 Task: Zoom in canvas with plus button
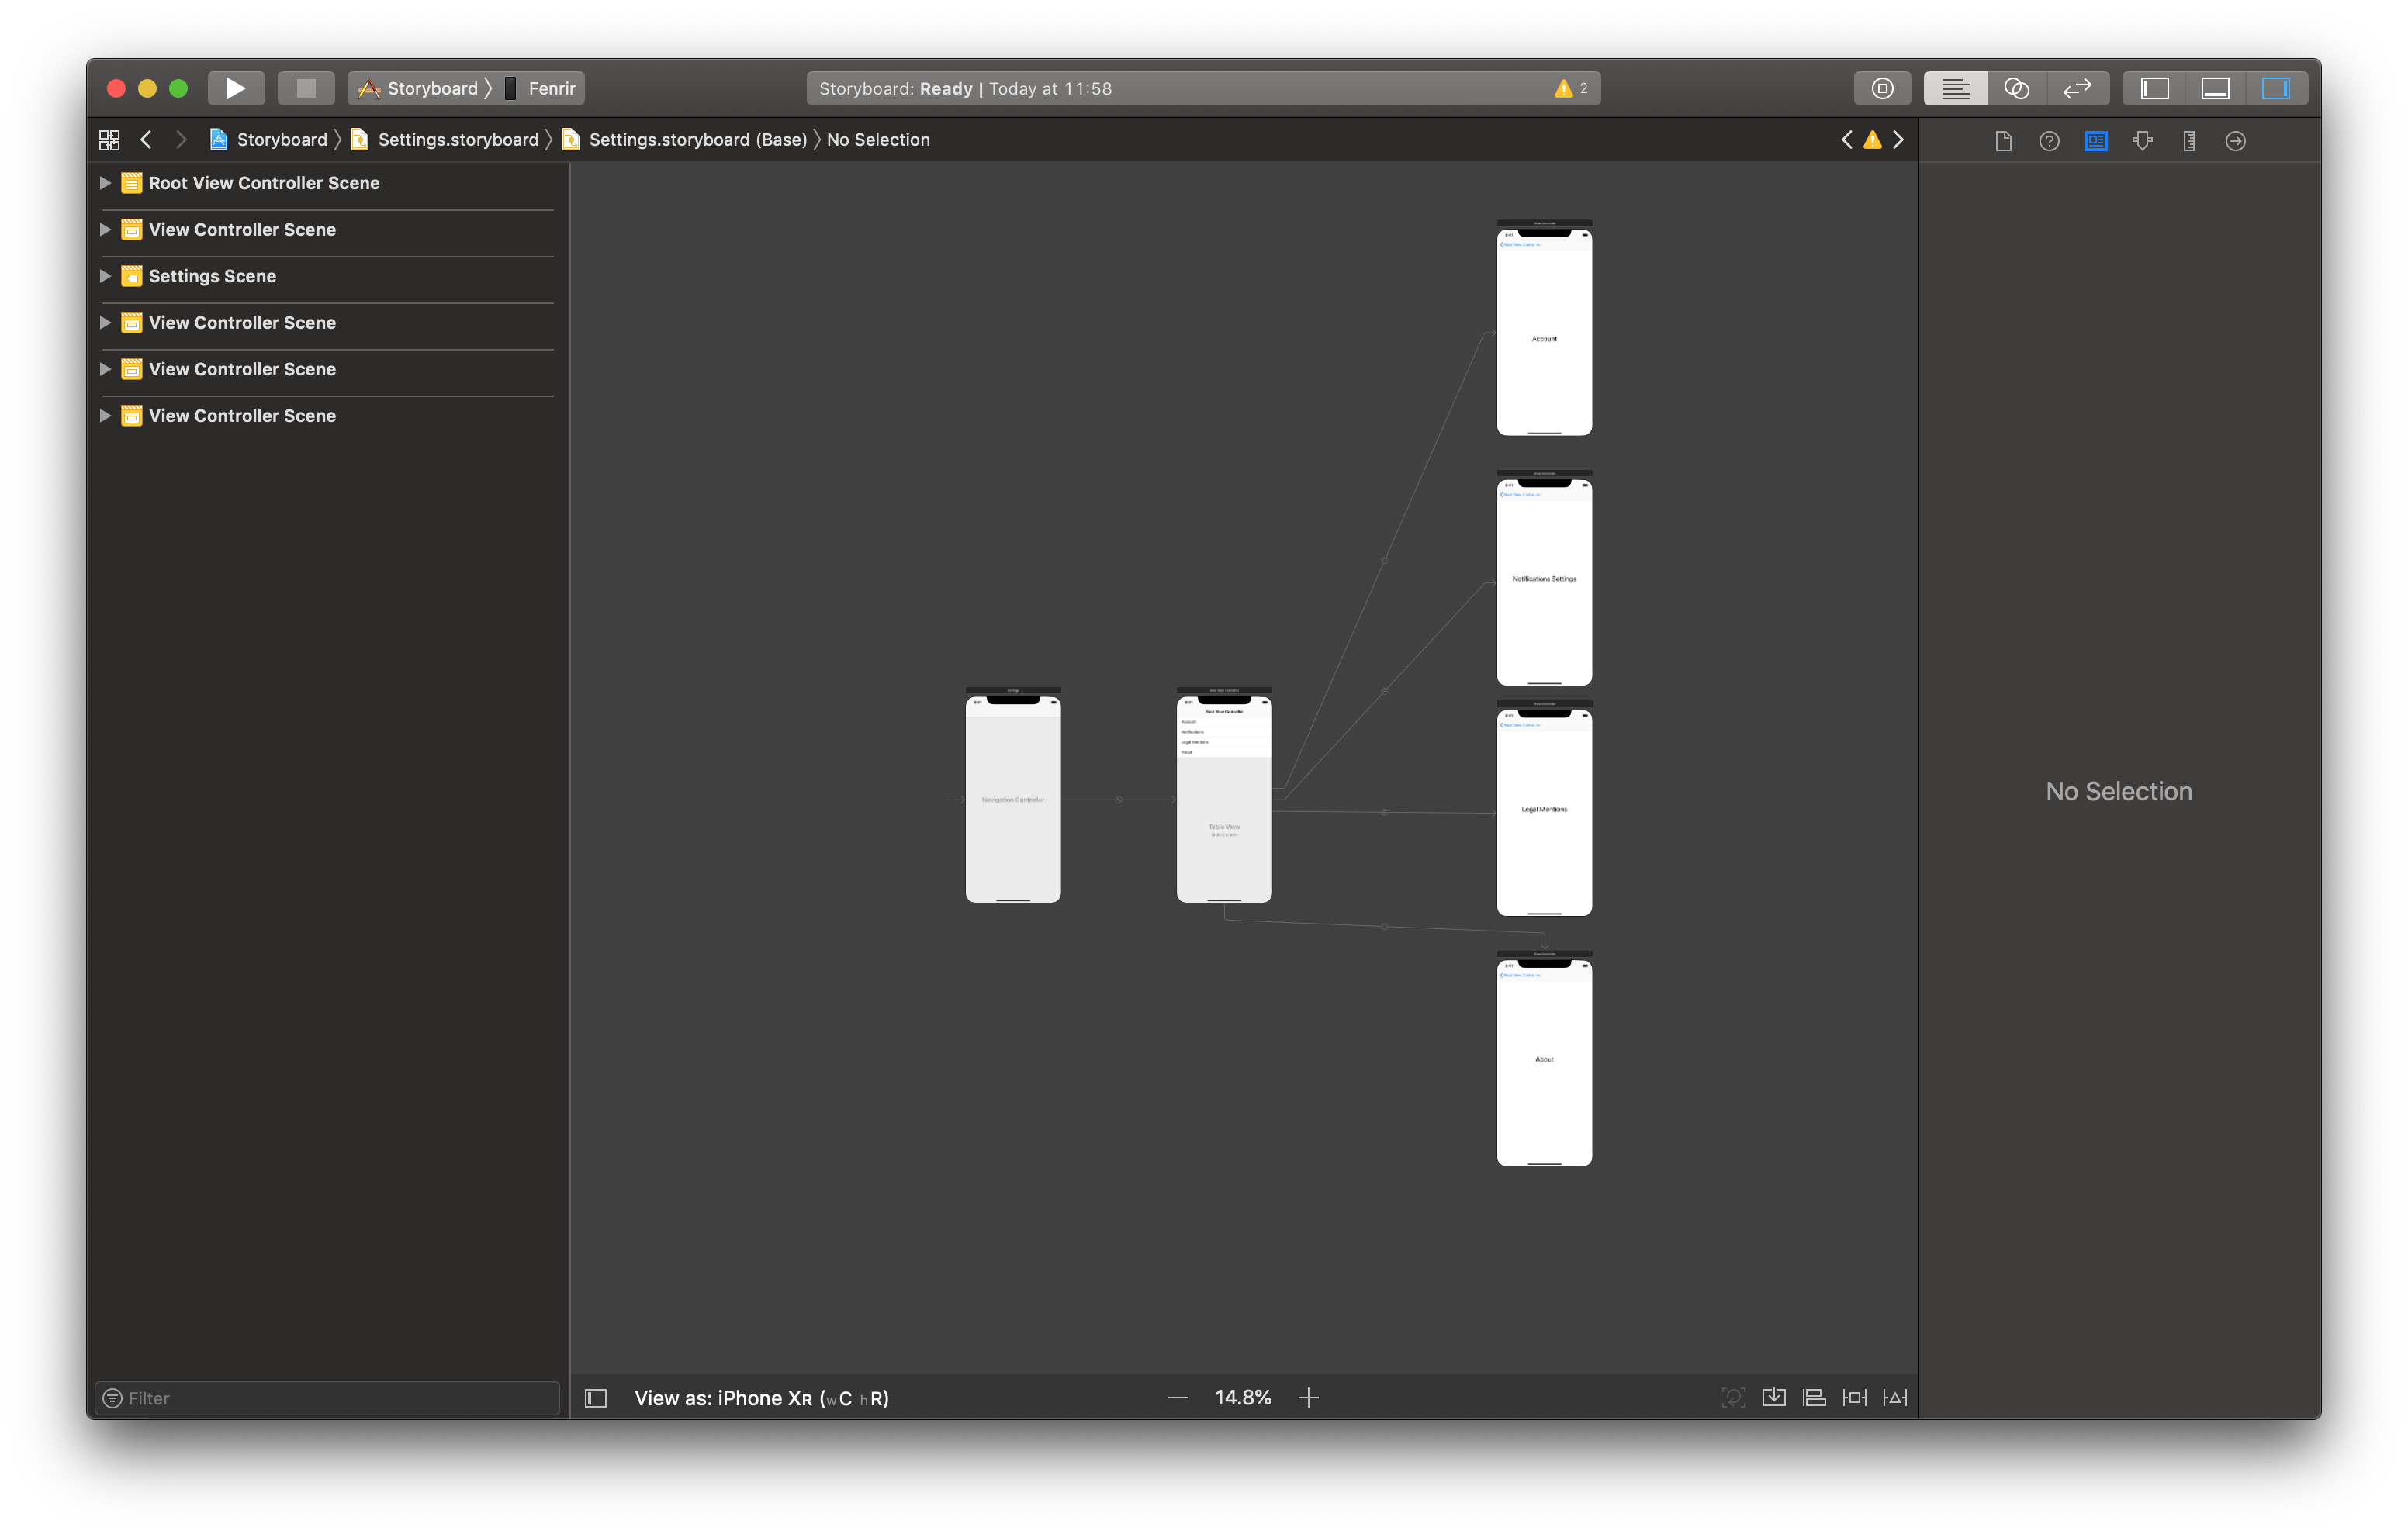click(1308, 1397)
